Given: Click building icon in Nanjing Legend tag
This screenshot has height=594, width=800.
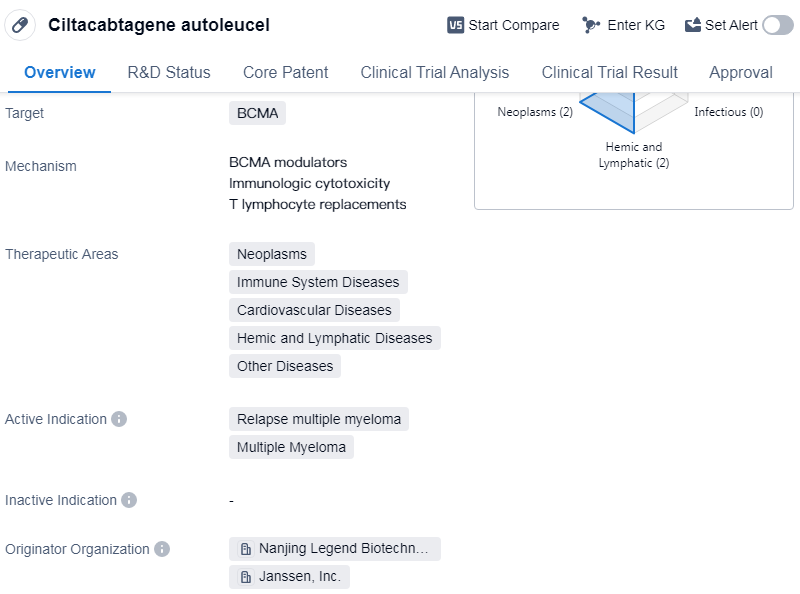Looking at the screenshot, I should coord(245,549).
